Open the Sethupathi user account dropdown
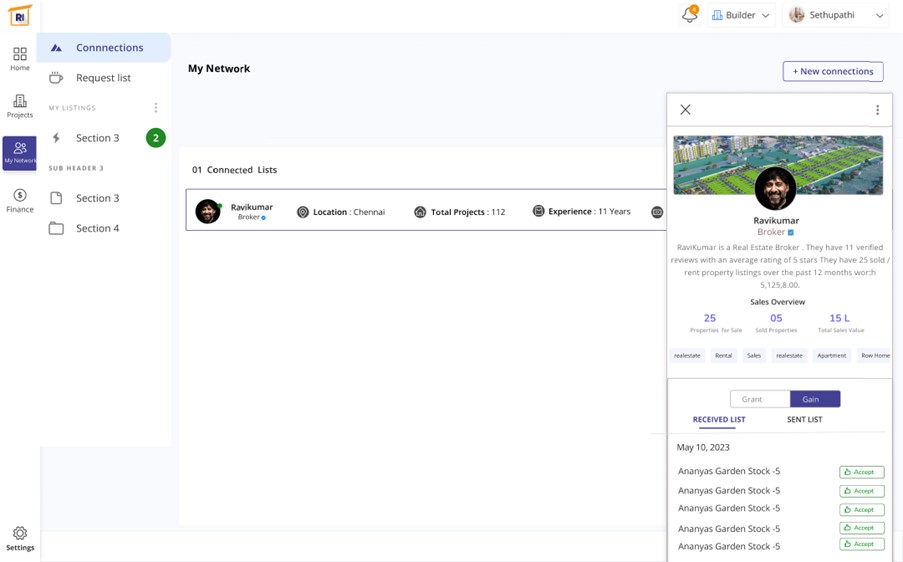The height and width of the screenshot is (562, 903). tap(836, 15)
